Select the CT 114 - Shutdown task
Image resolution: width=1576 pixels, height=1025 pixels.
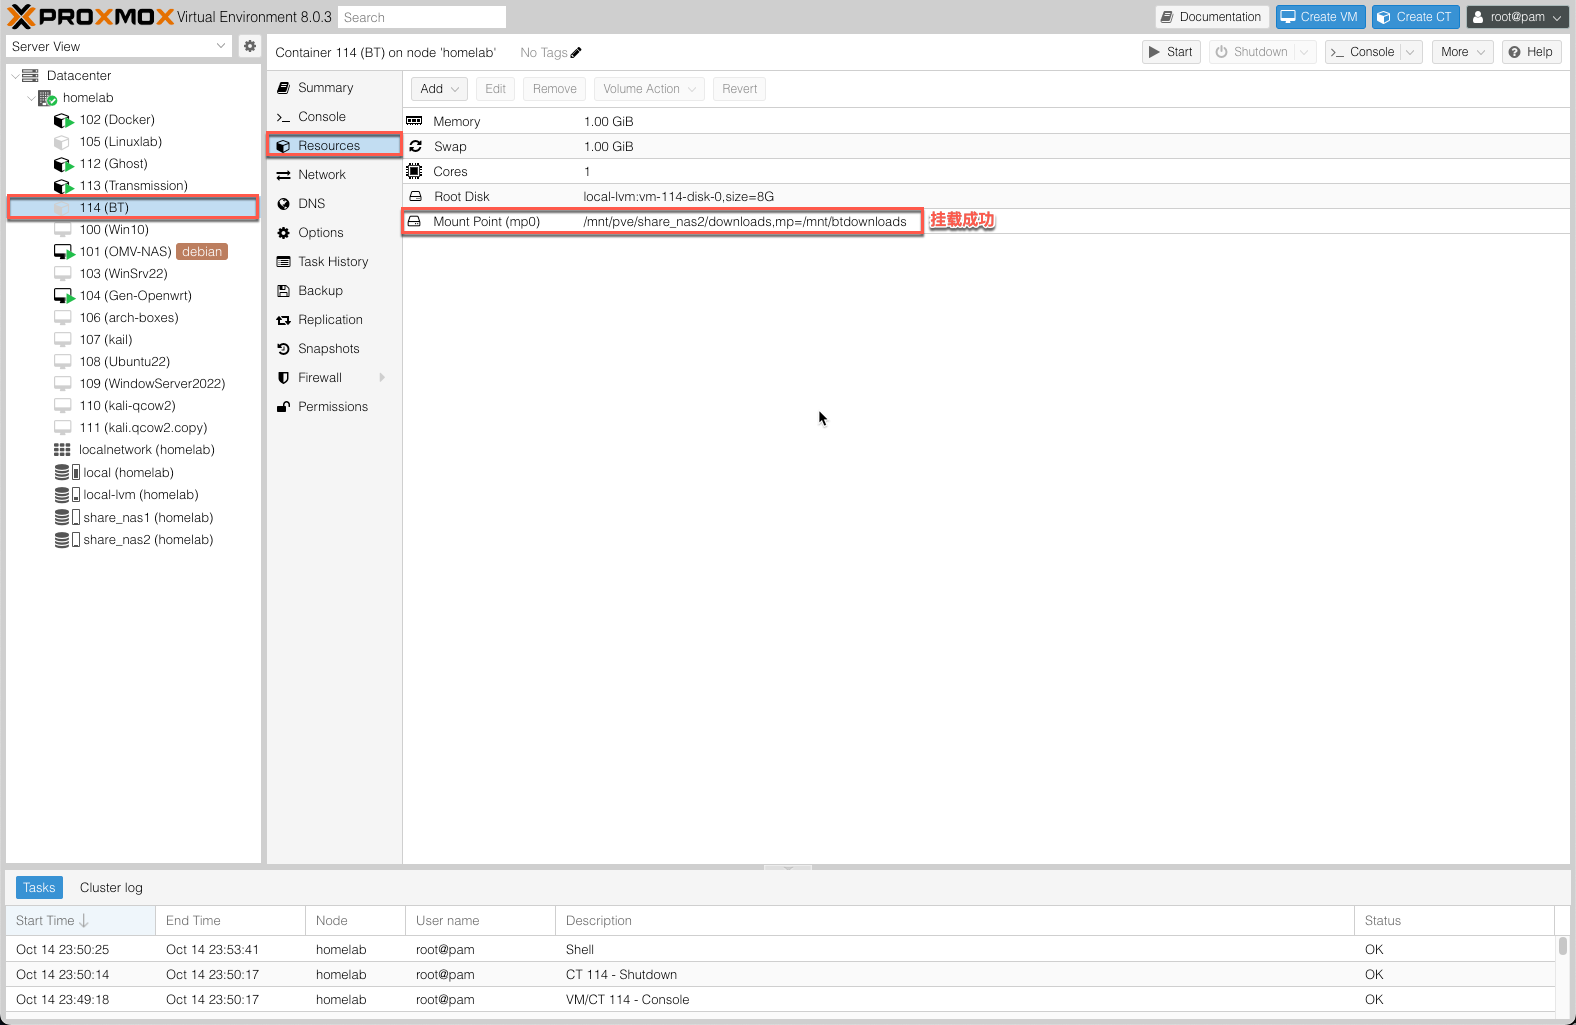tap(780, 975)
